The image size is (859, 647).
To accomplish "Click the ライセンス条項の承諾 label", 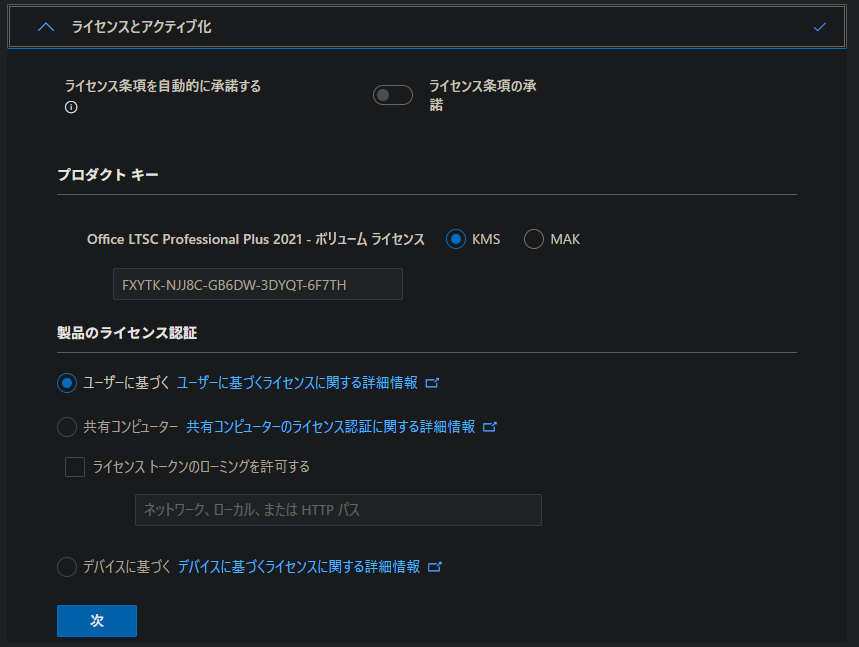I will click(x=483, y=95).
